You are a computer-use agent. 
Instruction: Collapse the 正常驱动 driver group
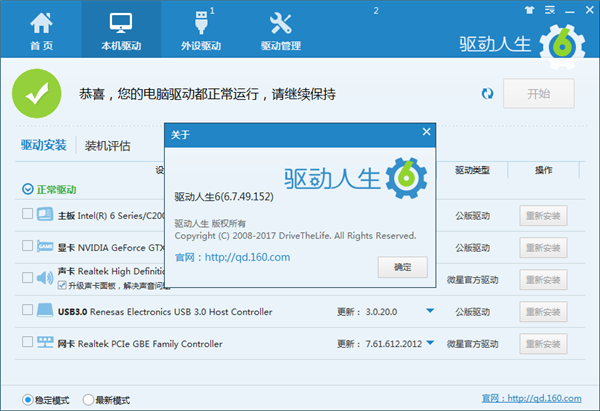click(27, 189)
